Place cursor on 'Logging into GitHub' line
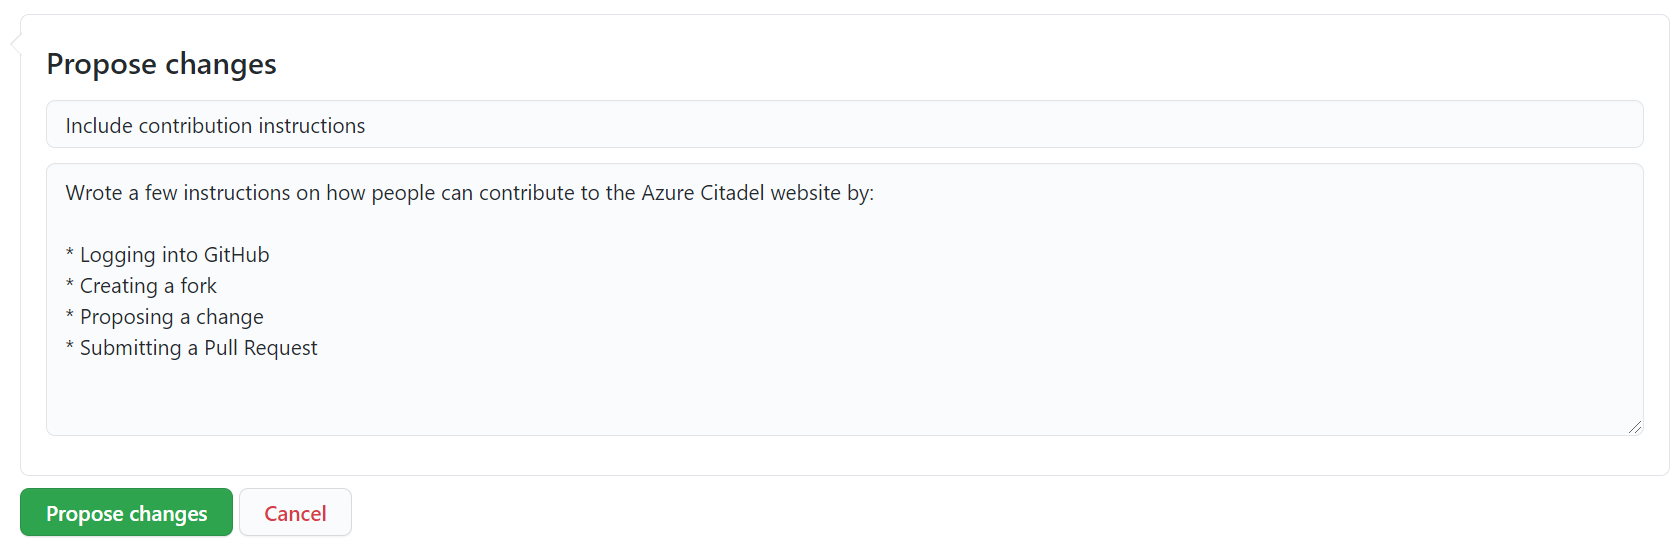The image size is (1678, 547). point(174,255)
